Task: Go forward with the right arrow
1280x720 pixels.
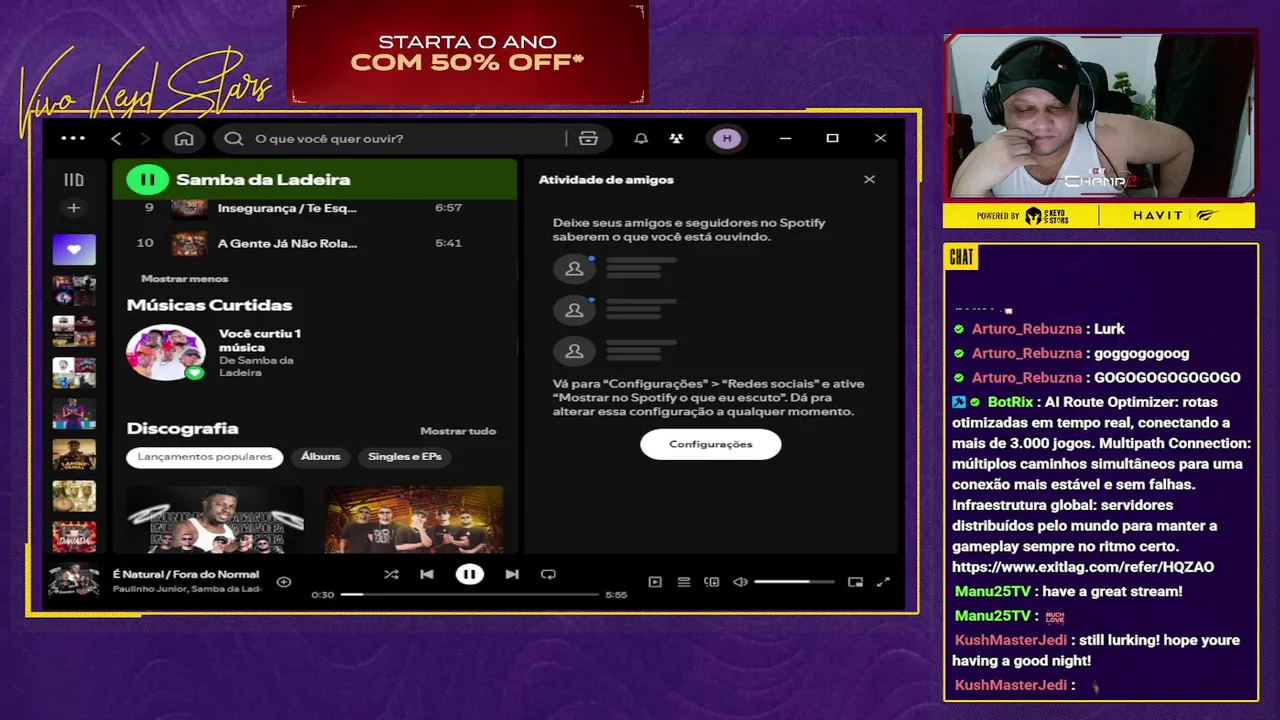Action: click(145, 139)
